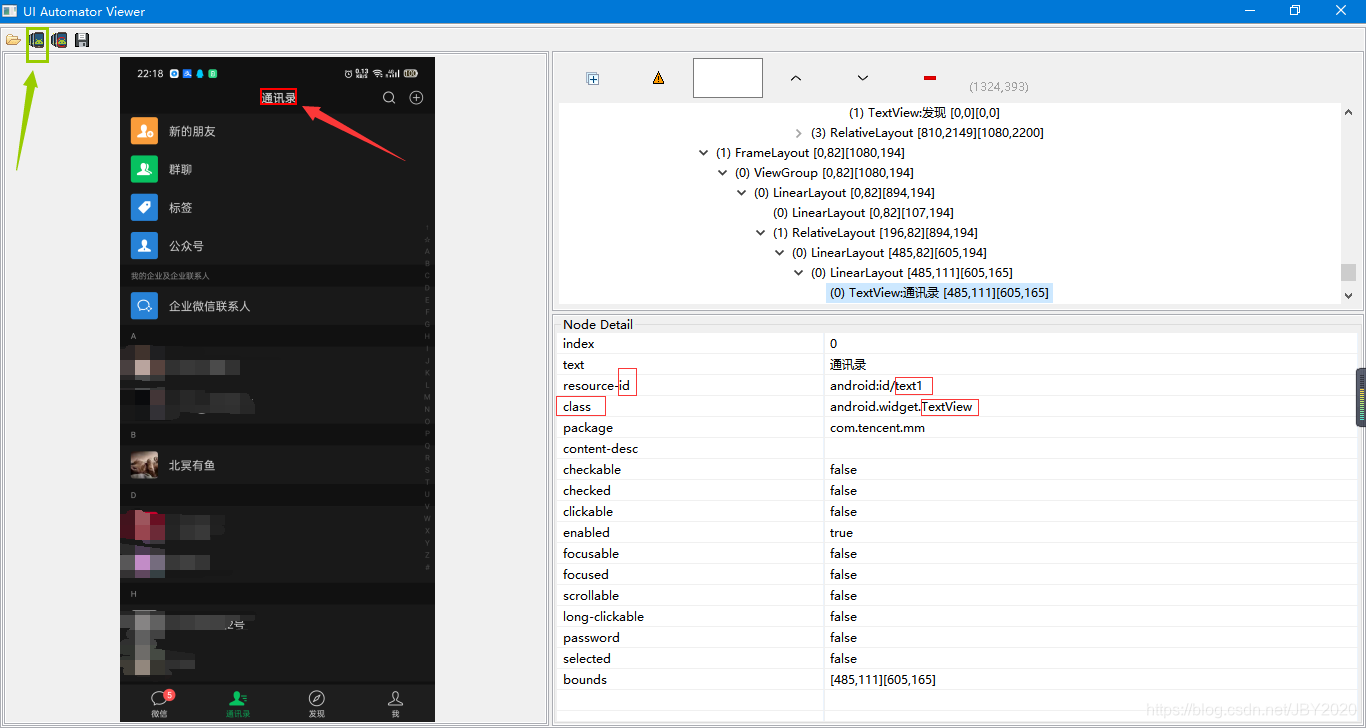The width and height of the screenshot is (1366, 728).
Task: Open a saved snapshot via folder icon
Action: click(13, 40)
